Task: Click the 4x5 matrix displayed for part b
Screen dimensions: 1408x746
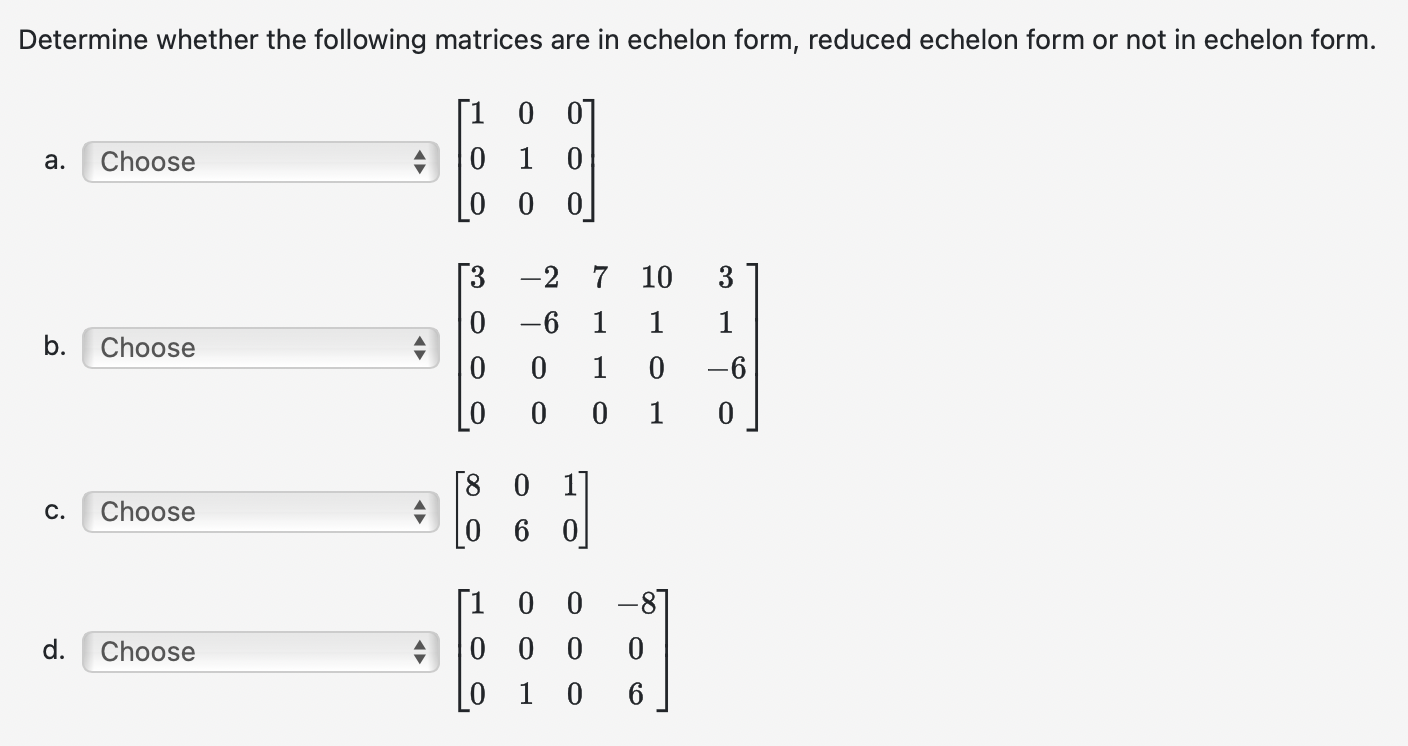Action: click(x=605, y=345)
